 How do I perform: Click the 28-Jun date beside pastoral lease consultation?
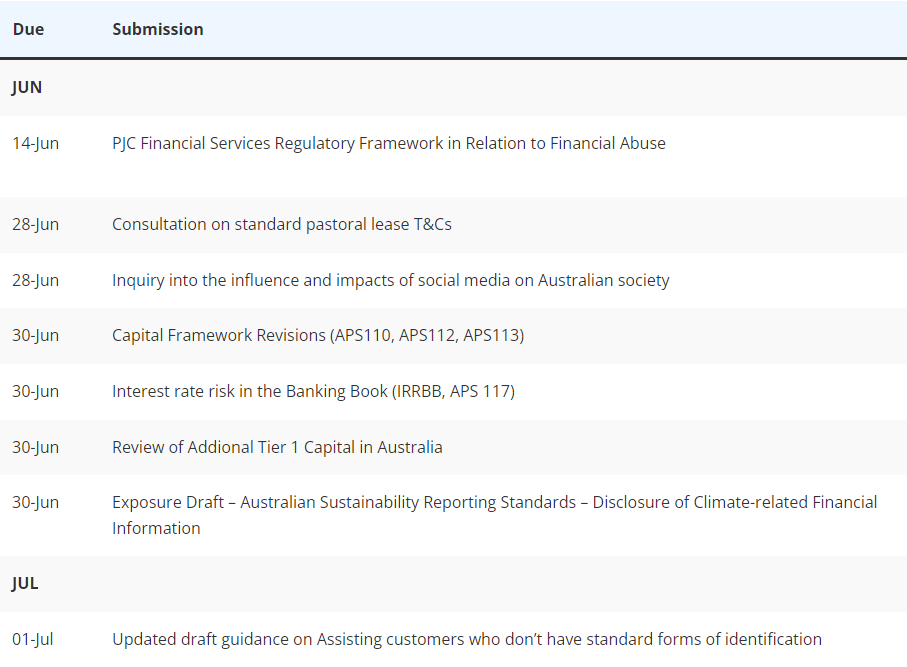[x=35, y=224]
